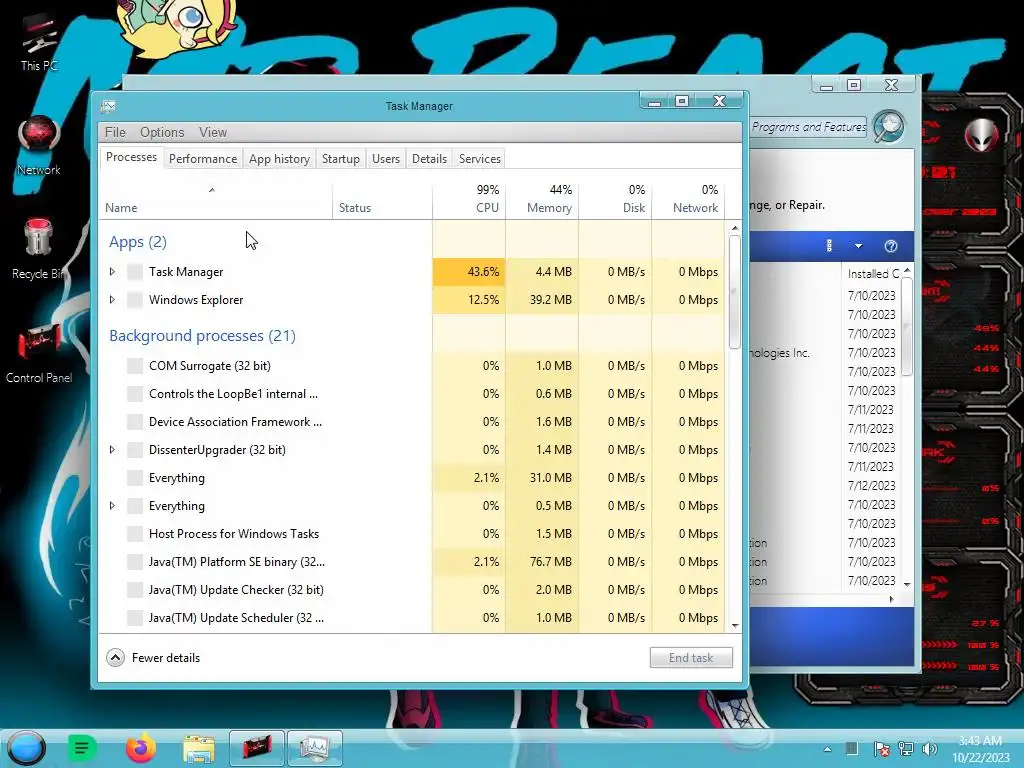The height and width of the screenshot is (768, 1024).
Task: Switch to the Performance tab
Action: tap(203, 159)
